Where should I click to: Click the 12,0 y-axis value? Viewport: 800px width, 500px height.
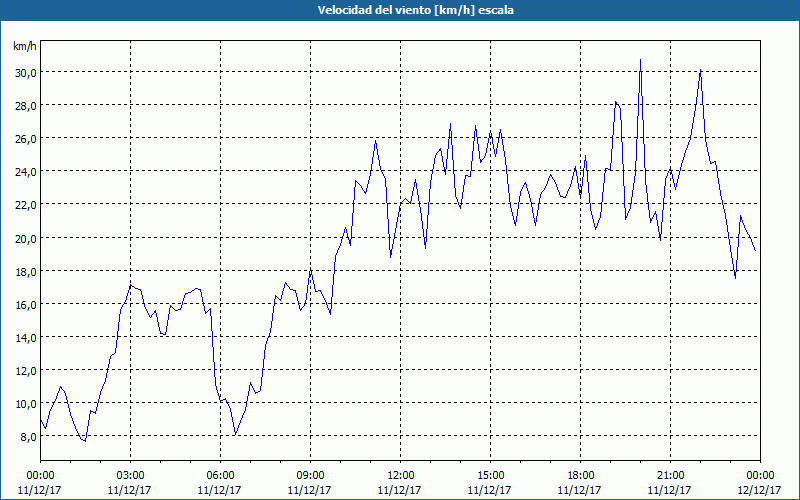[x=26, y=371]
